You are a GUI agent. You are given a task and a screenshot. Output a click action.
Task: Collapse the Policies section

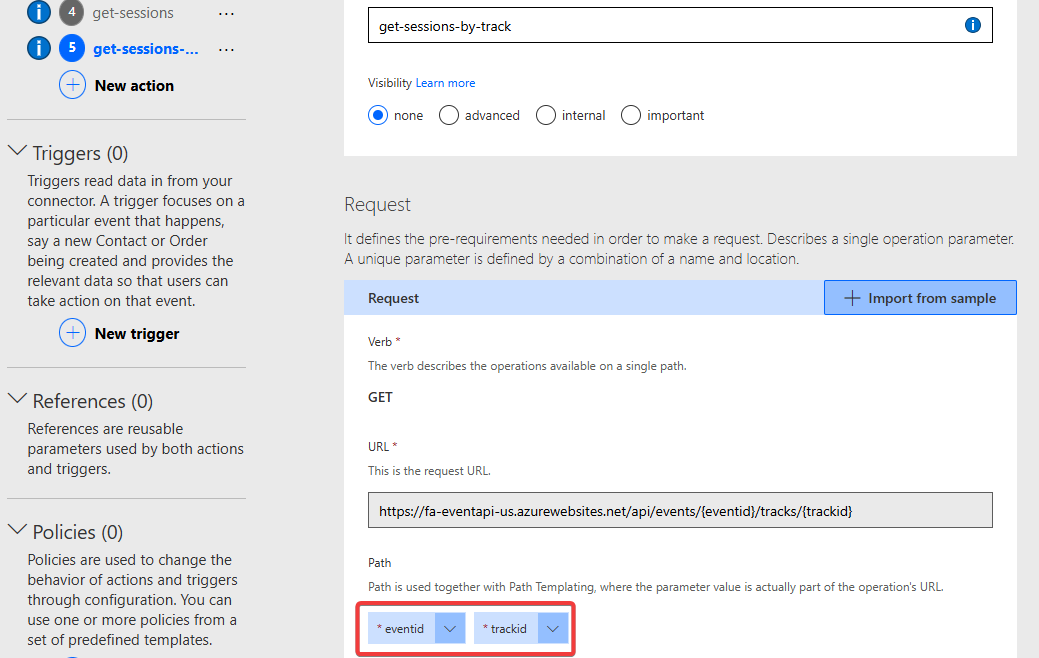pos(17,531)
